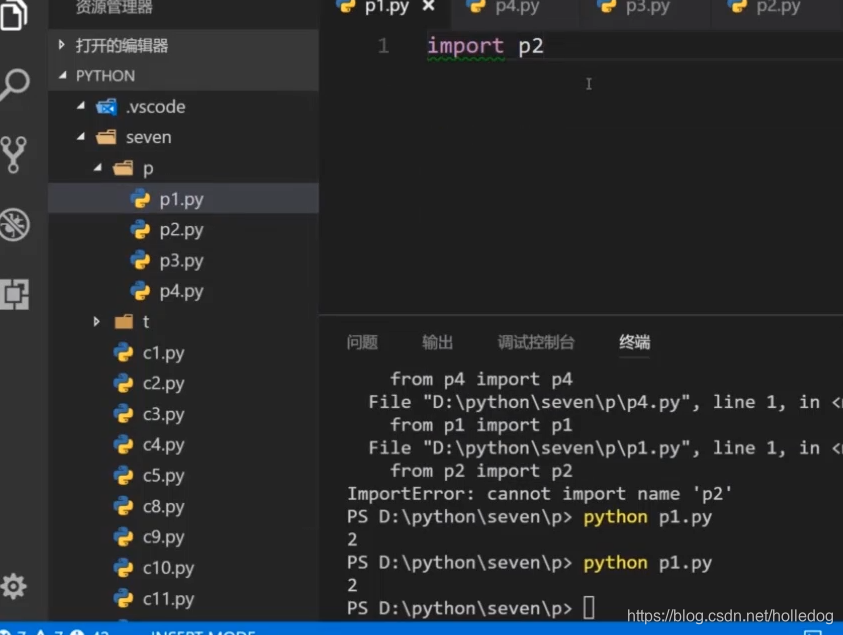Switch to the 问题 panel tab
The height and width of the screenshot is (635, 843).
(362, 342)
